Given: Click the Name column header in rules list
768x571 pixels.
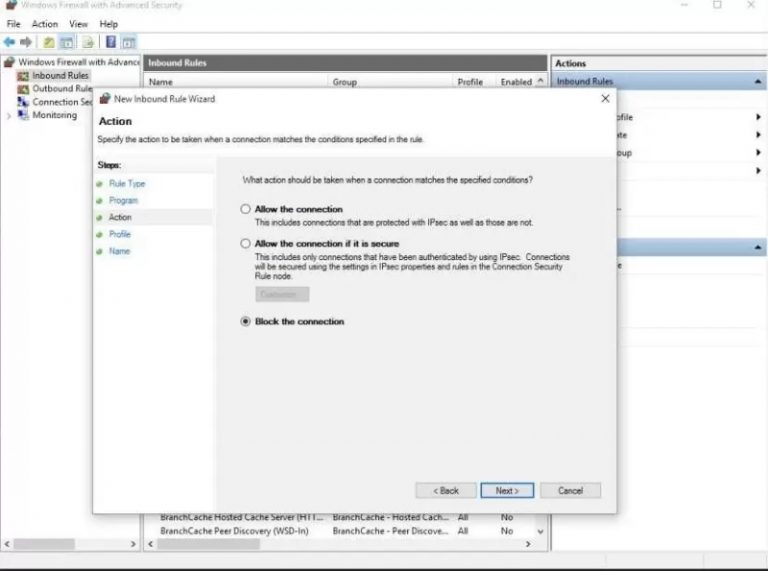Looking at the screenshot, I should click(x=161, y=82).
